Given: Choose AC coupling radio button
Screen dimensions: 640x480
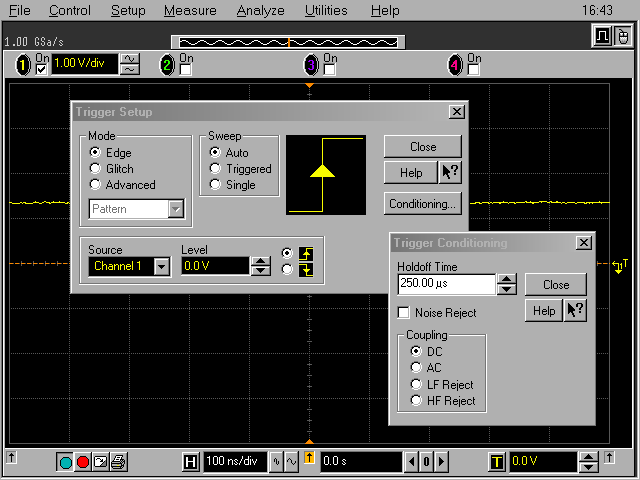Looking at the screenshot, I should pos(417,368).
